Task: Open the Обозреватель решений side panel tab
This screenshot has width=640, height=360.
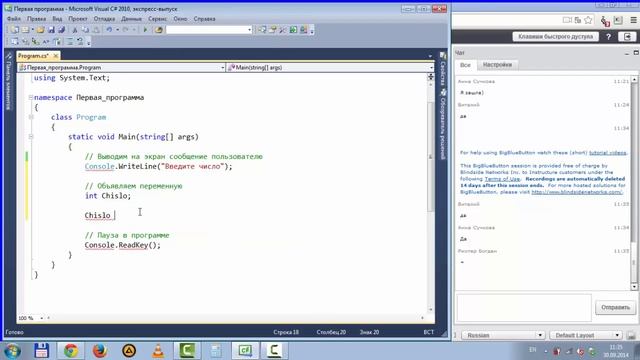Action: click(442, 124)
